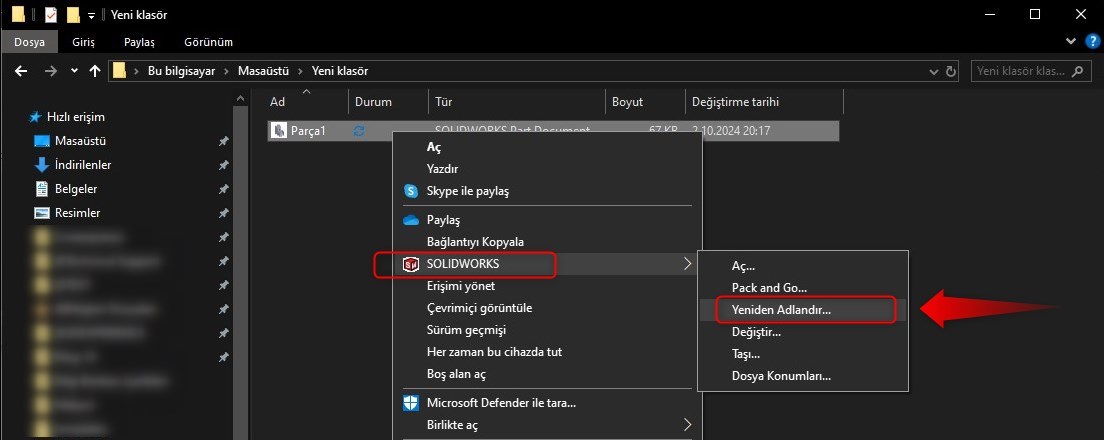Select Hızlı erişim in navigation pane
Viewport: 1104px width, 440px height.
[x=75, y=117]
